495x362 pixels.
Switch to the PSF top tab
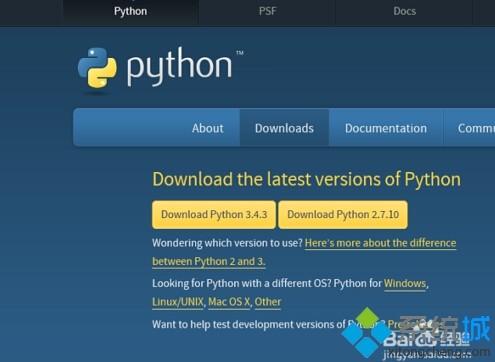[x=267, y=11]
